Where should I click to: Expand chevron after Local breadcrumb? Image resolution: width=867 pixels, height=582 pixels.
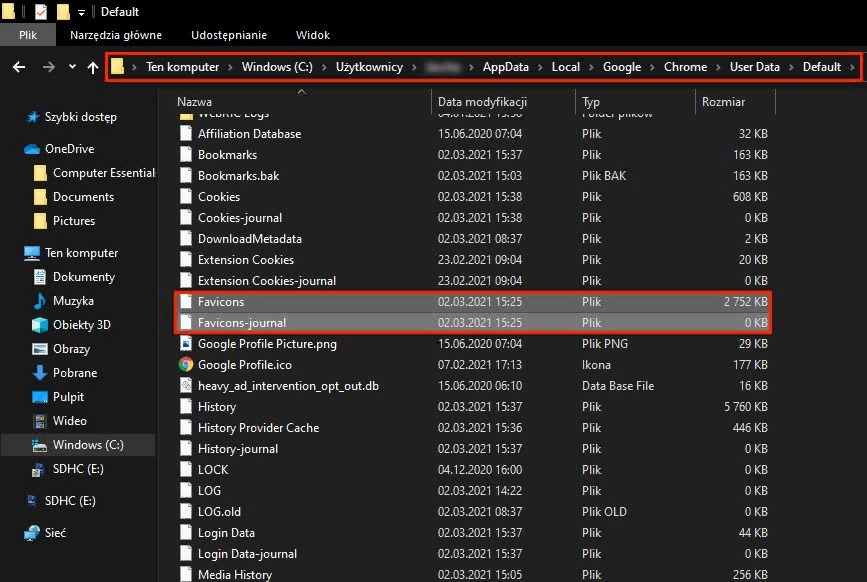tap(591, 67)
